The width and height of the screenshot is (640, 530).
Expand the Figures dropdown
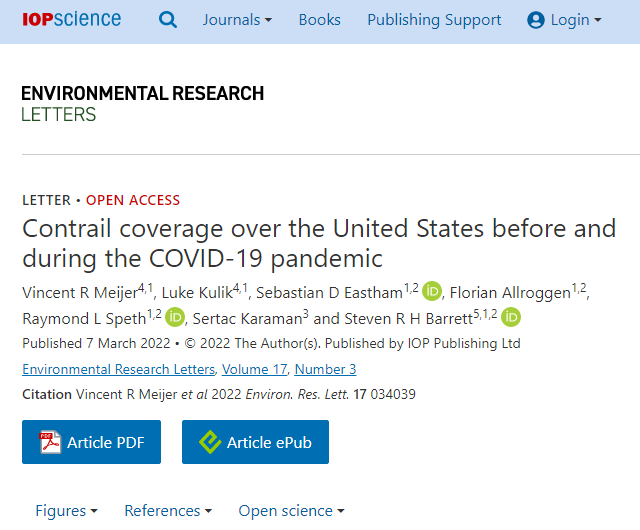click(66, 510)
